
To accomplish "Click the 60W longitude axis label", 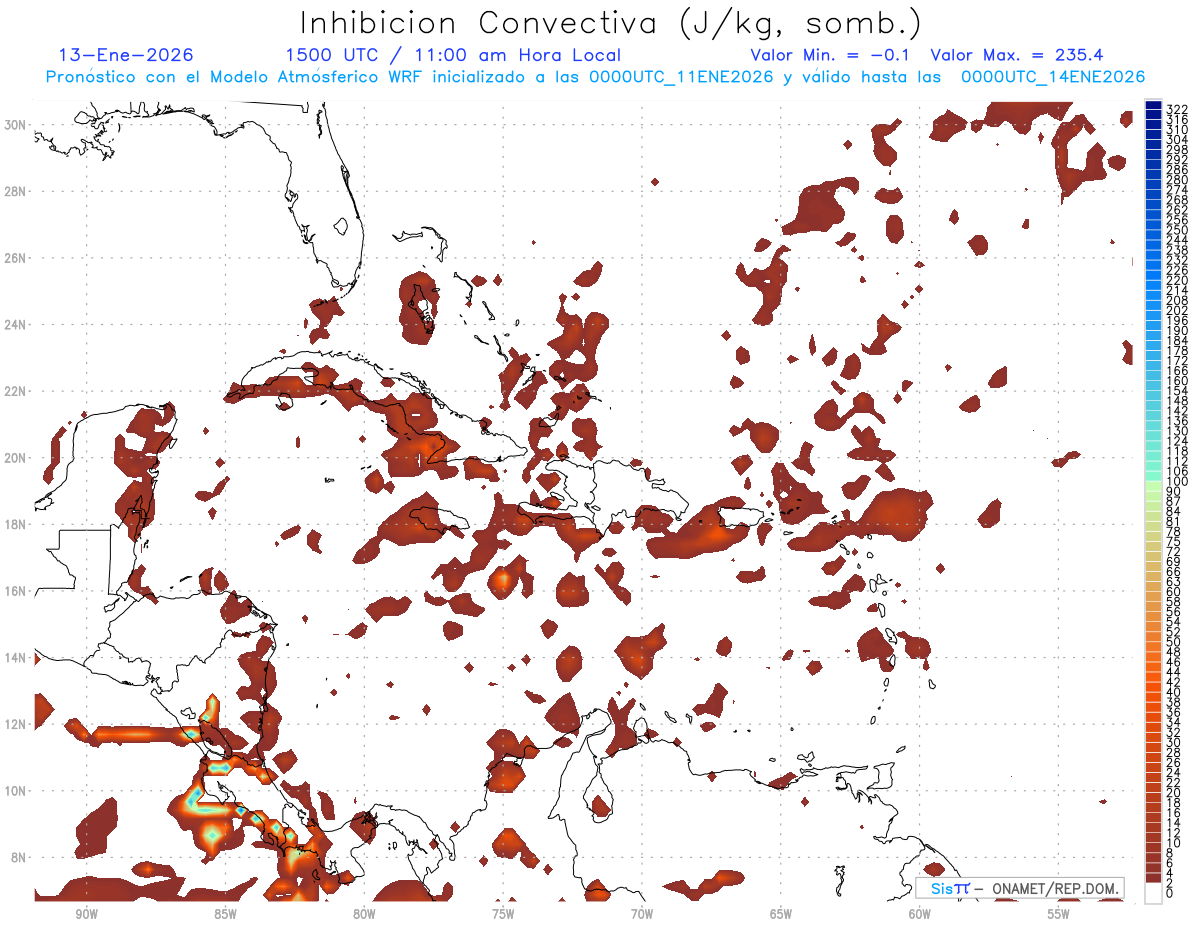I will click(x=920, y=914).
